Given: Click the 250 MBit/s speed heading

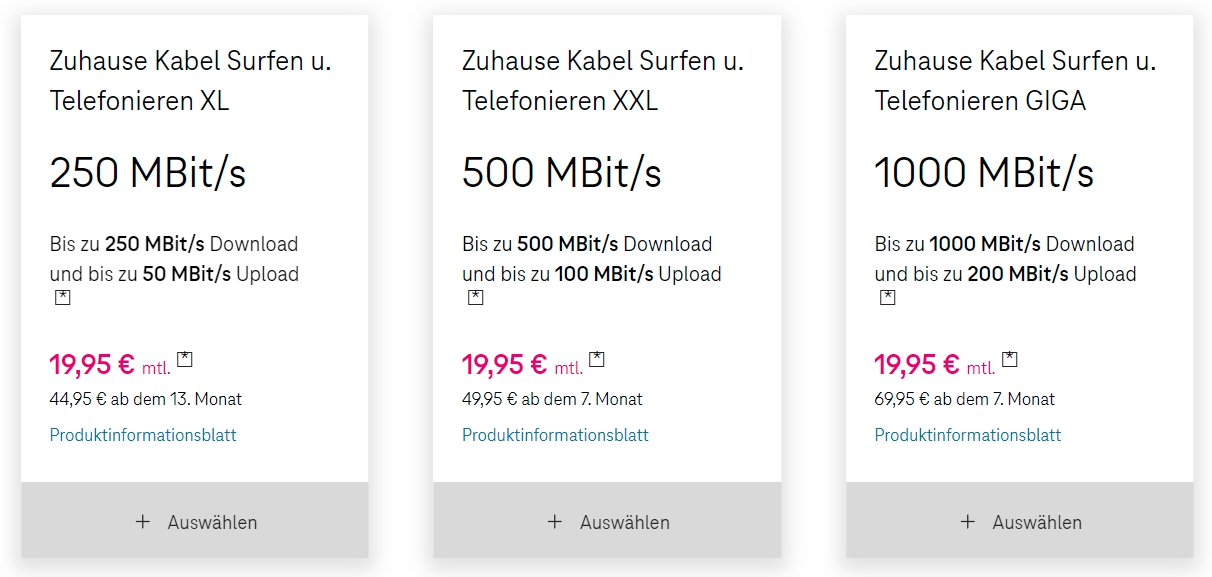Looking at the screenshot, I should click(148, 173).
